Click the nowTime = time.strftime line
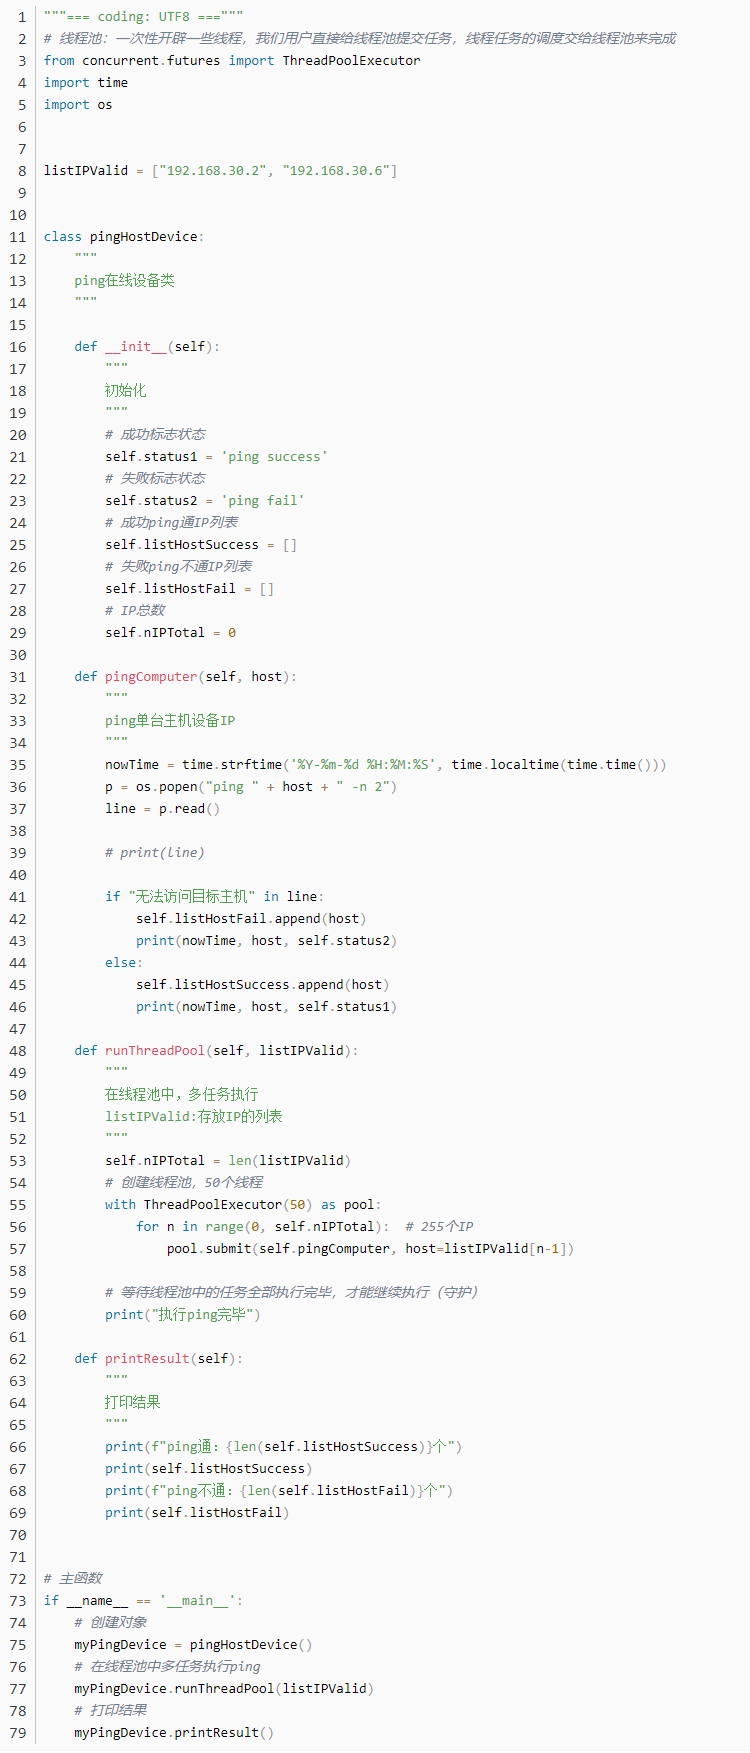Image resolution: width=750 pixels, height=1753 pixels. pos(385,765)
